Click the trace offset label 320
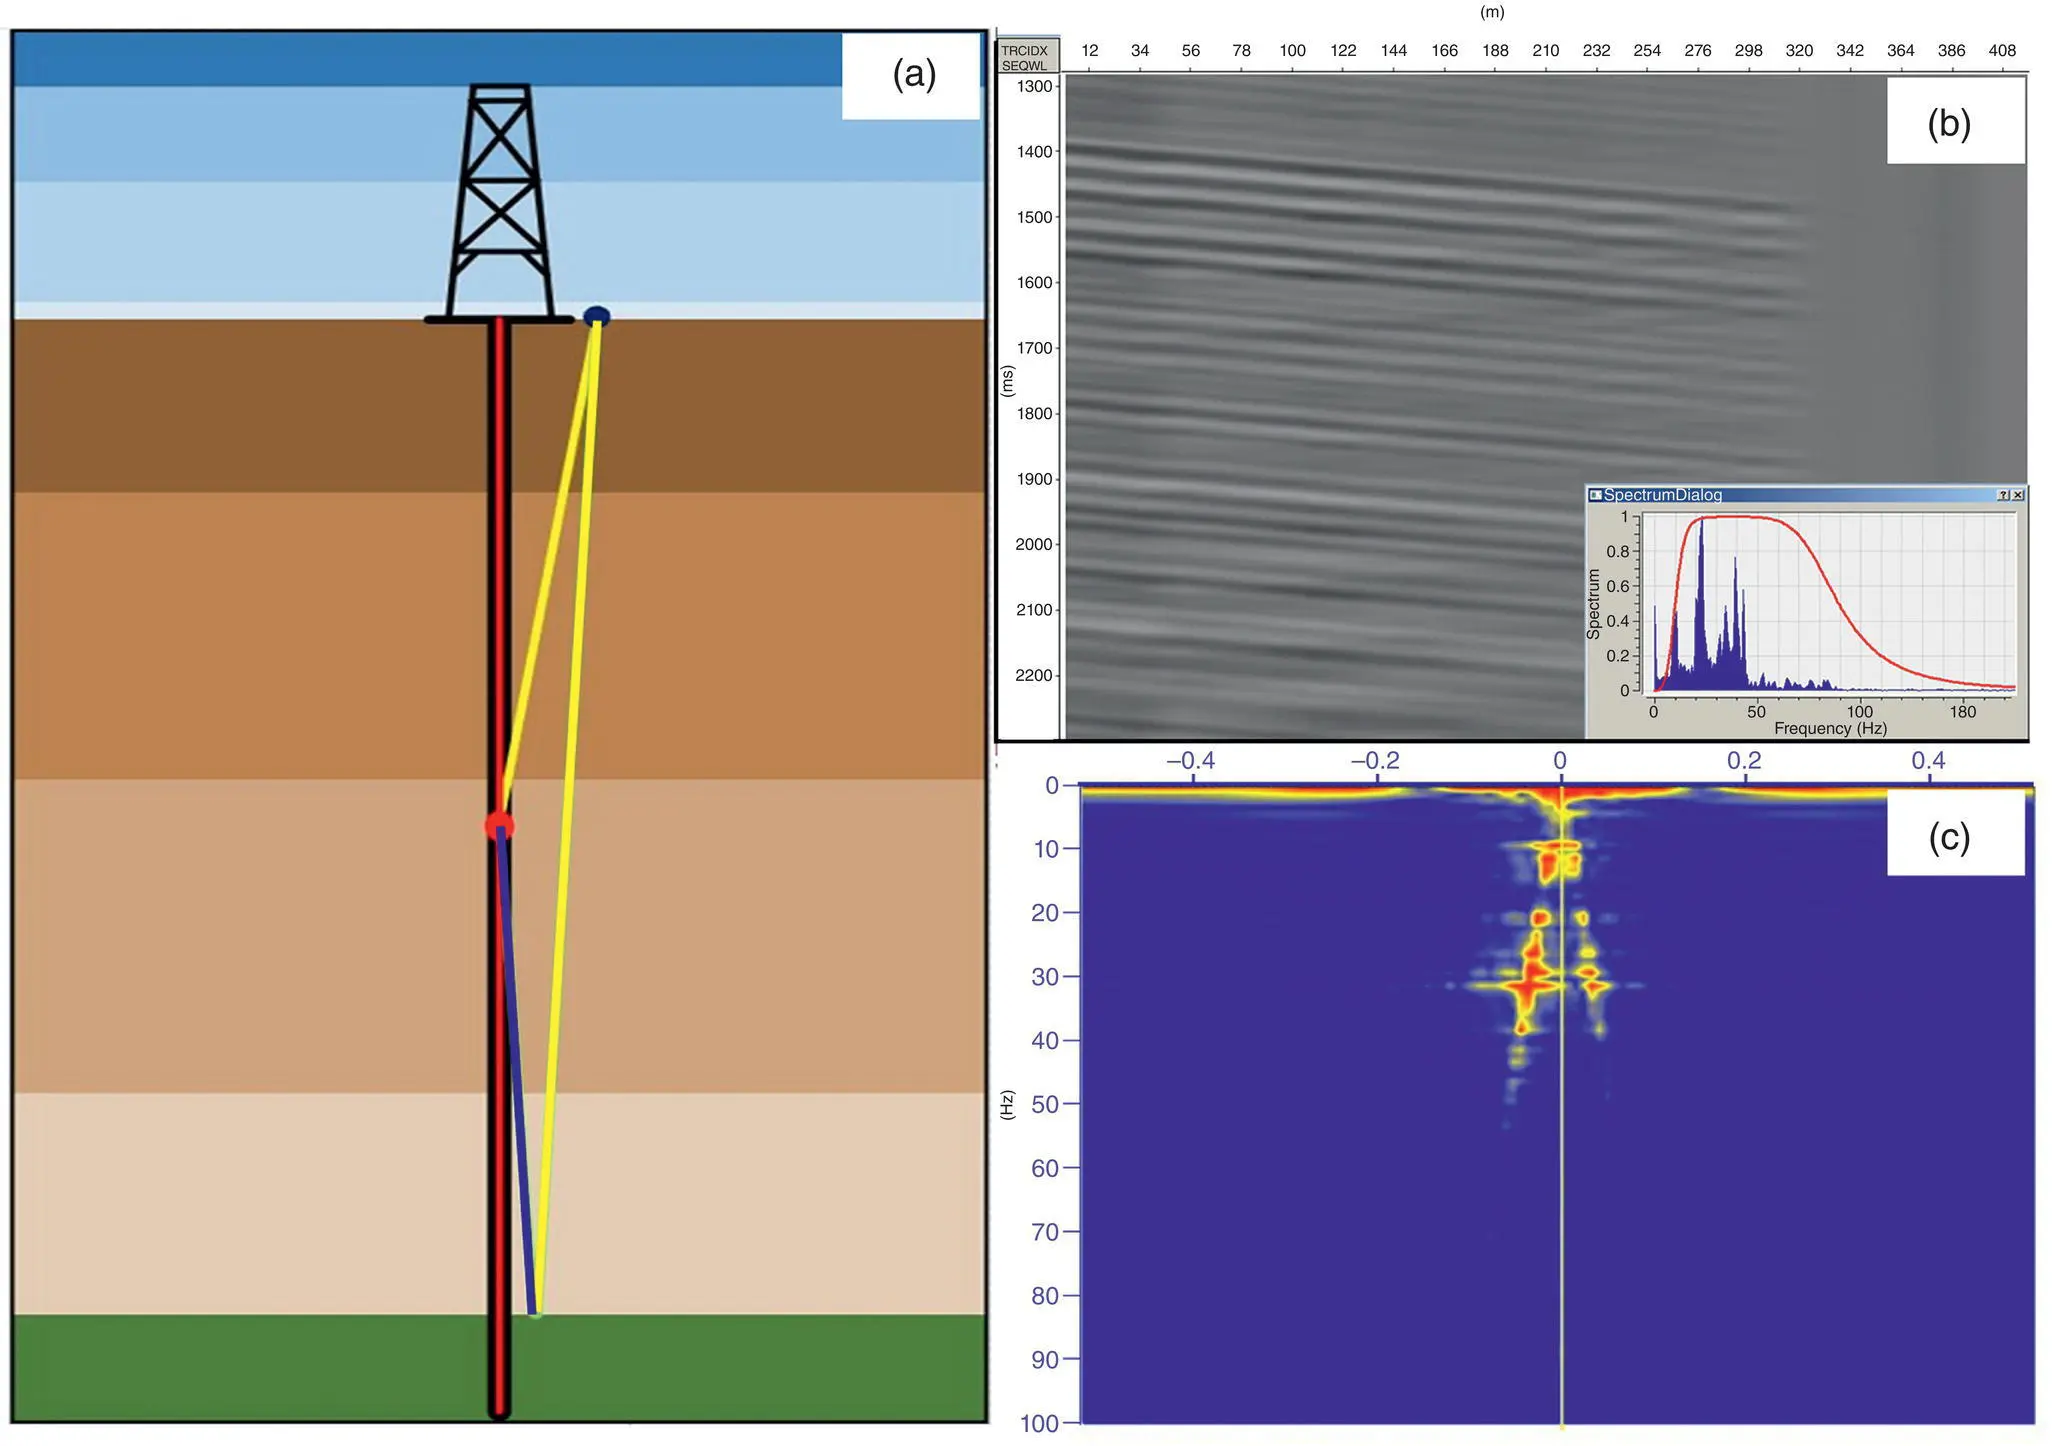Image resolution: width=2054 pixels, height=1446 pixels. click(1799, 50)
